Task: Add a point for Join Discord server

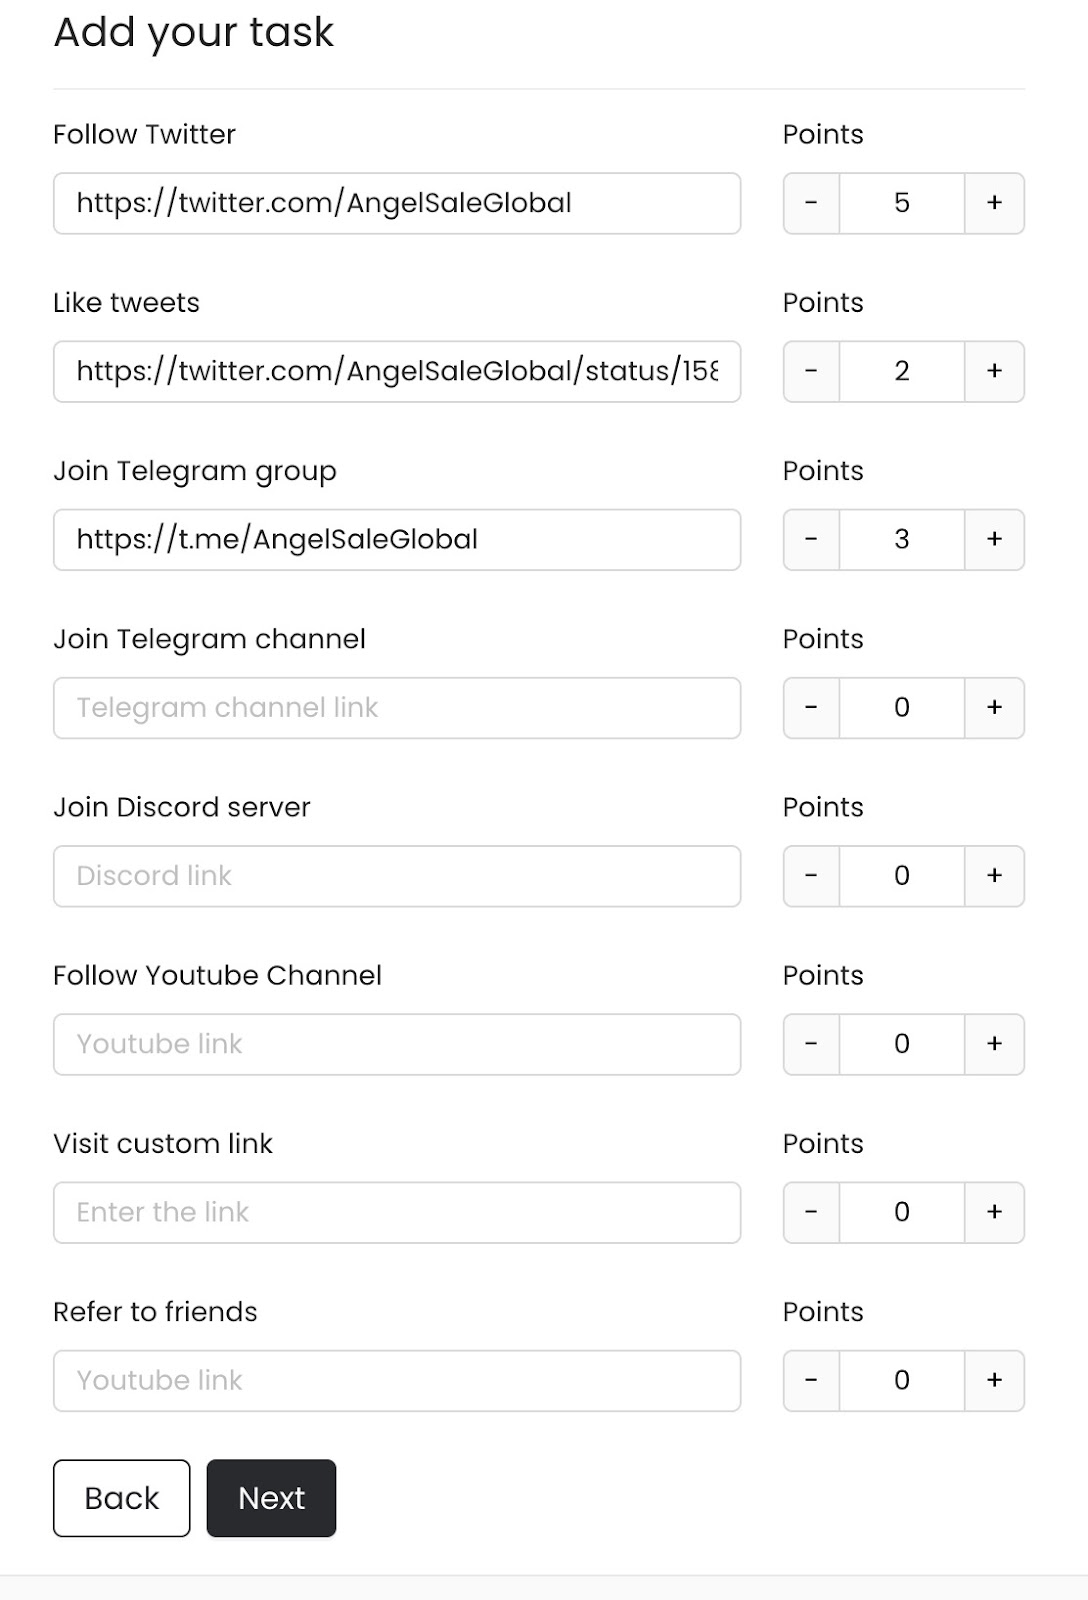Action: tap(994, 876)
